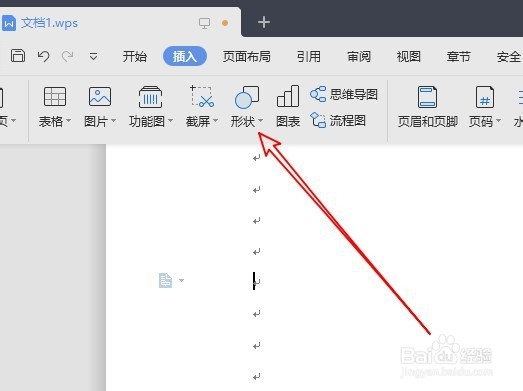Insert a mind map via 思维导图

pos(344,94)
